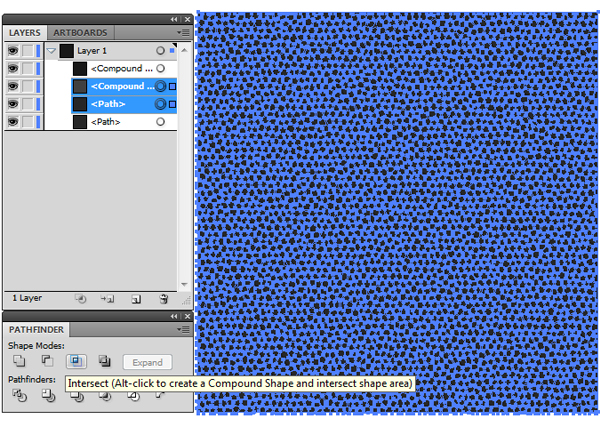Click the Layers list scroll-up arrow
Screen dimensions: 600x424
(x=184, y=50)
